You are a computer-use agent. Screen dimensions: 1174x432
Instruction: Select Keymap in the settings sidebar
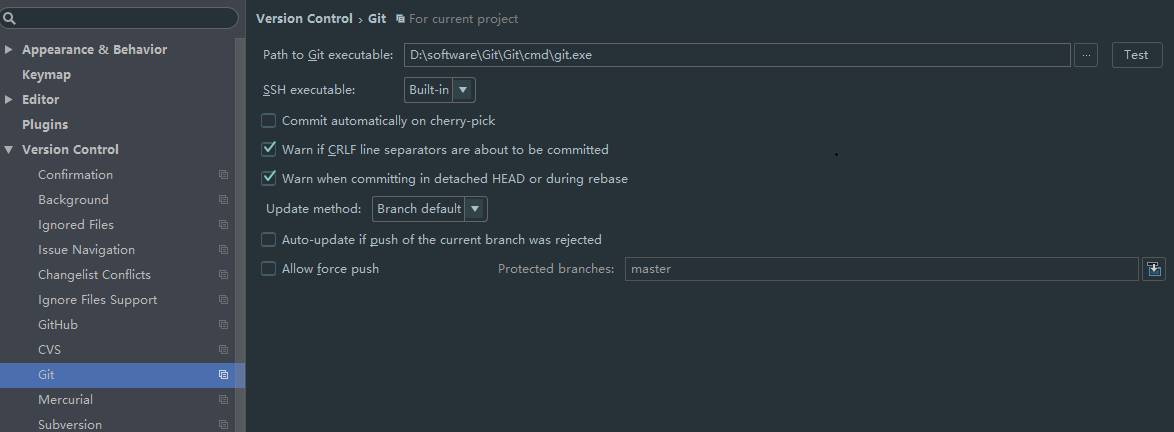(x=46, y=75)
